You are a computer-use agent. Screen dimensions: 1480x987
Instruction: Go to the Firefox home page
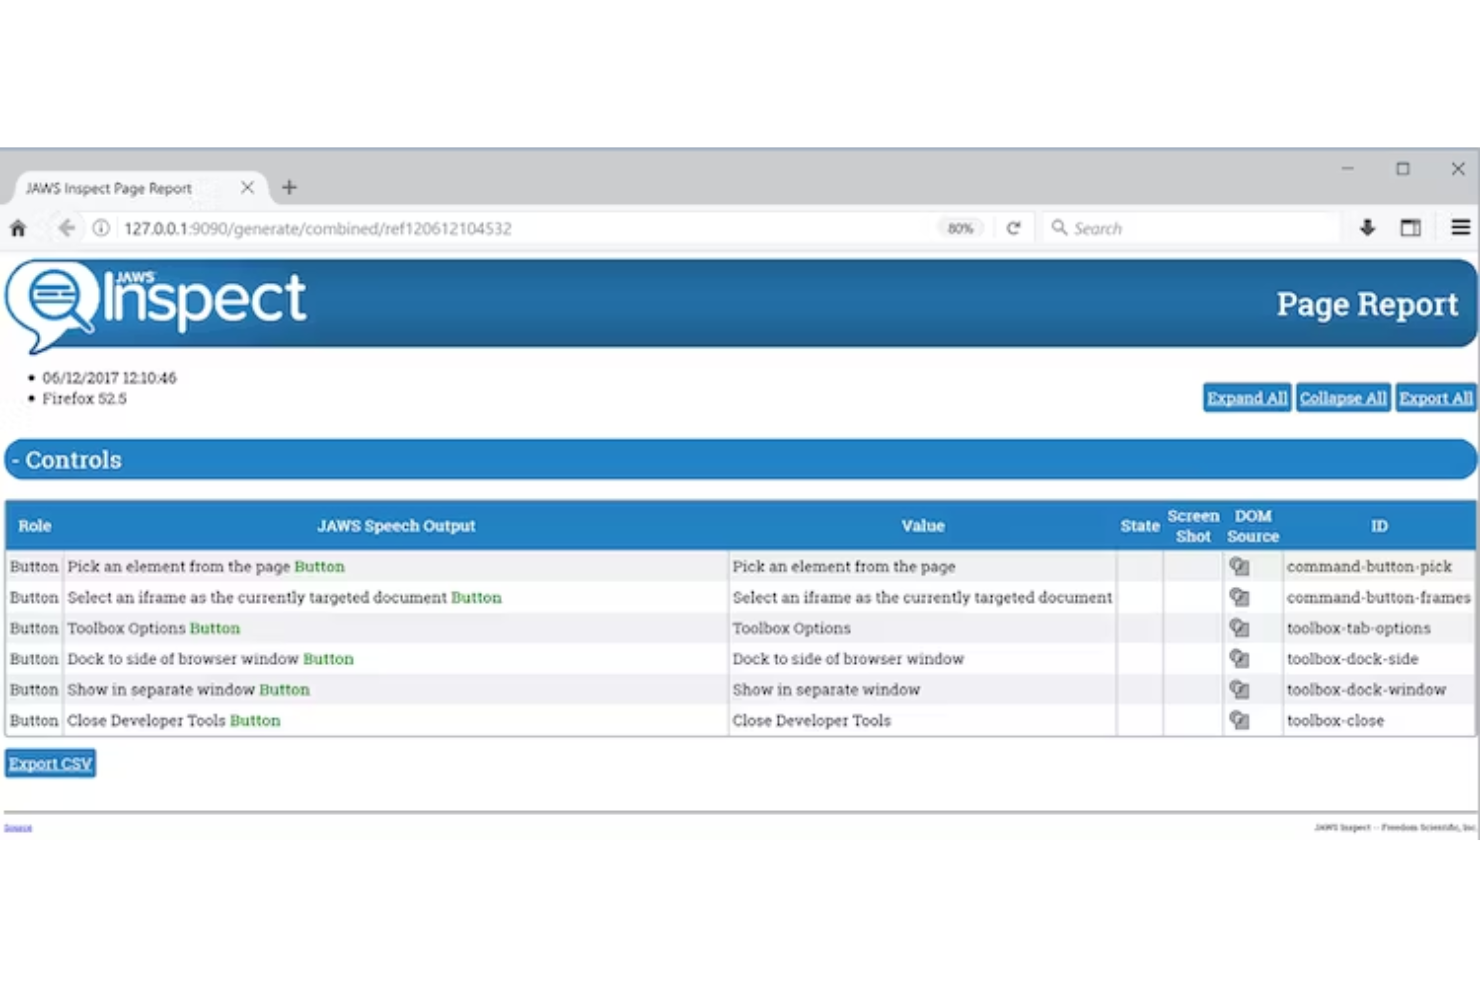[18, 228]
